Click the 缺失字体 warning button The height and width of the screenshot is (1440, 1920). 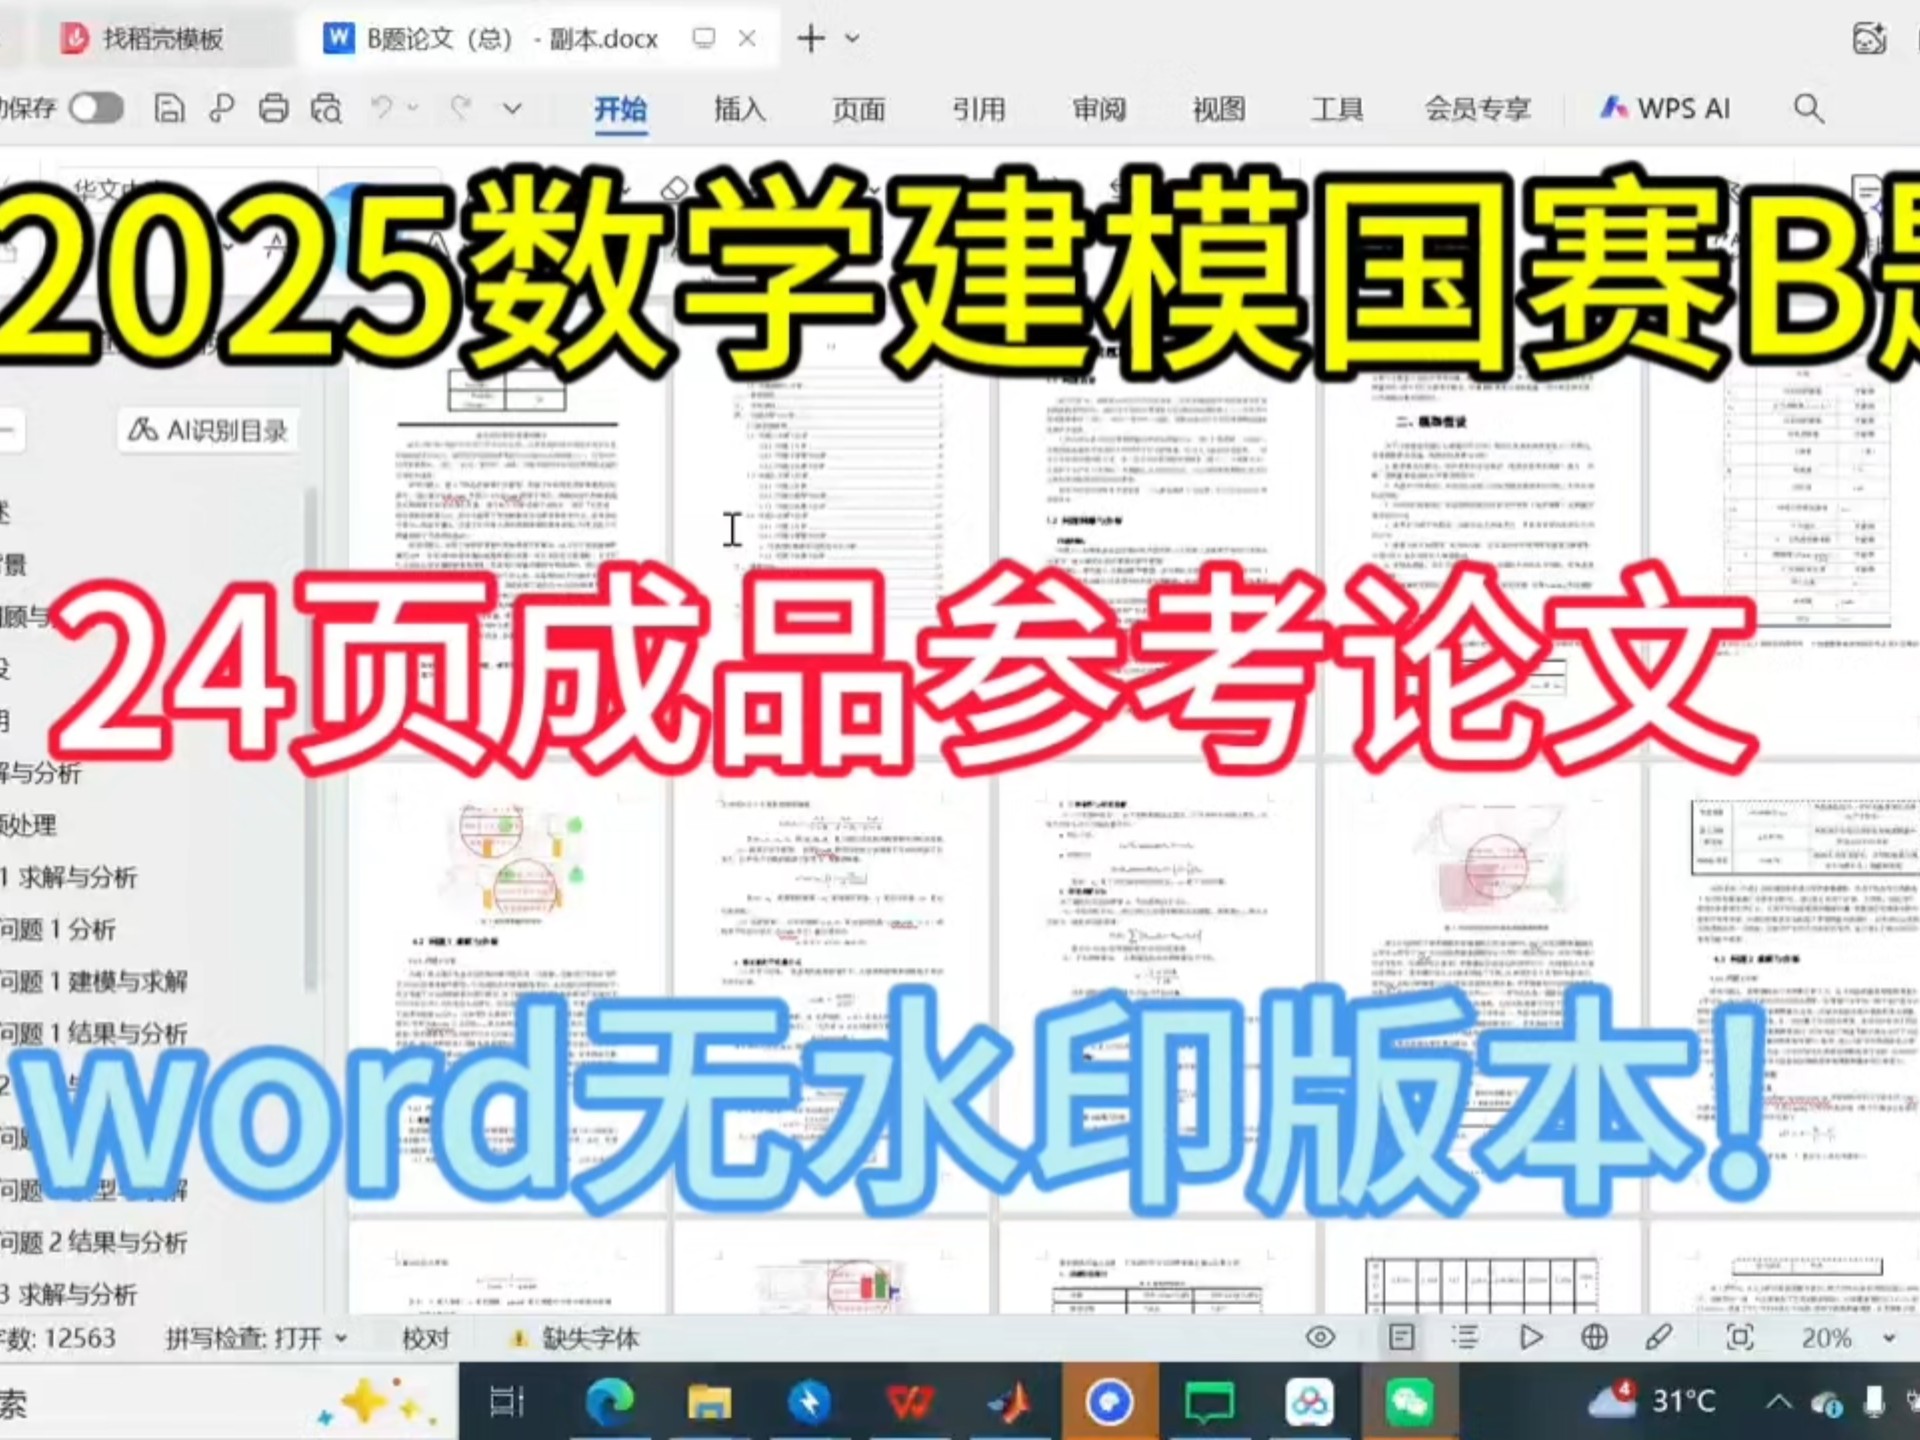click(x=574, y=1338)
